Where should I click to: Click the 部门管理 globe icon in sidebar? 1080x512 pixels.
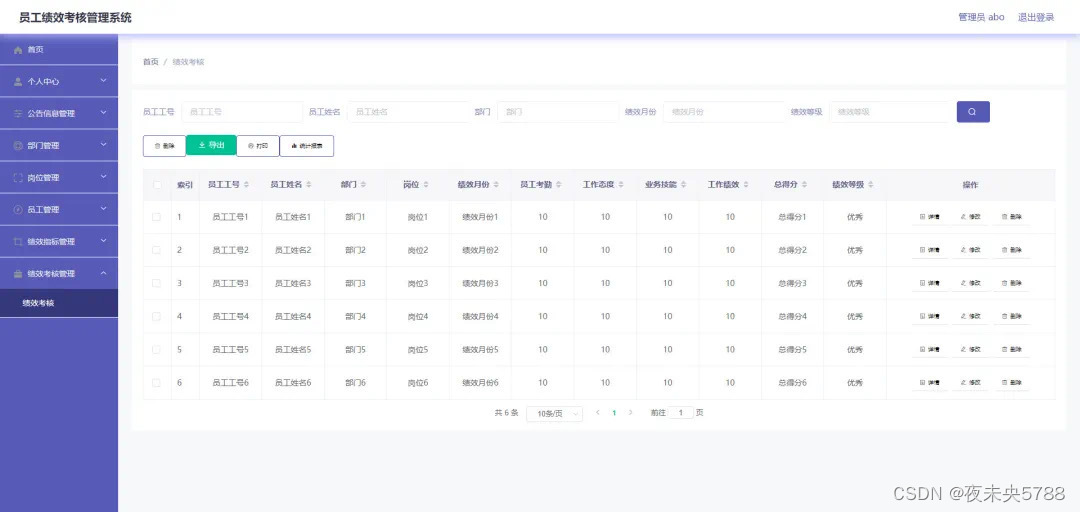pos(18,145)
